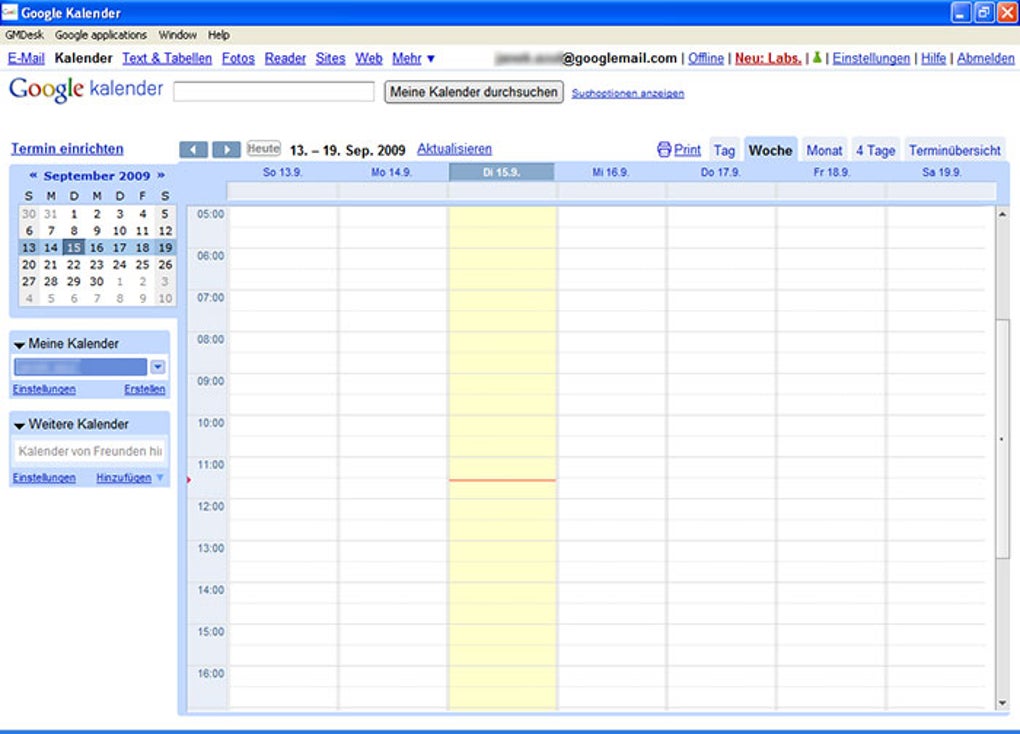The image size is (1020, 734).
Task: Click the Print icon above the calendar
Action: tap(663, 148)
